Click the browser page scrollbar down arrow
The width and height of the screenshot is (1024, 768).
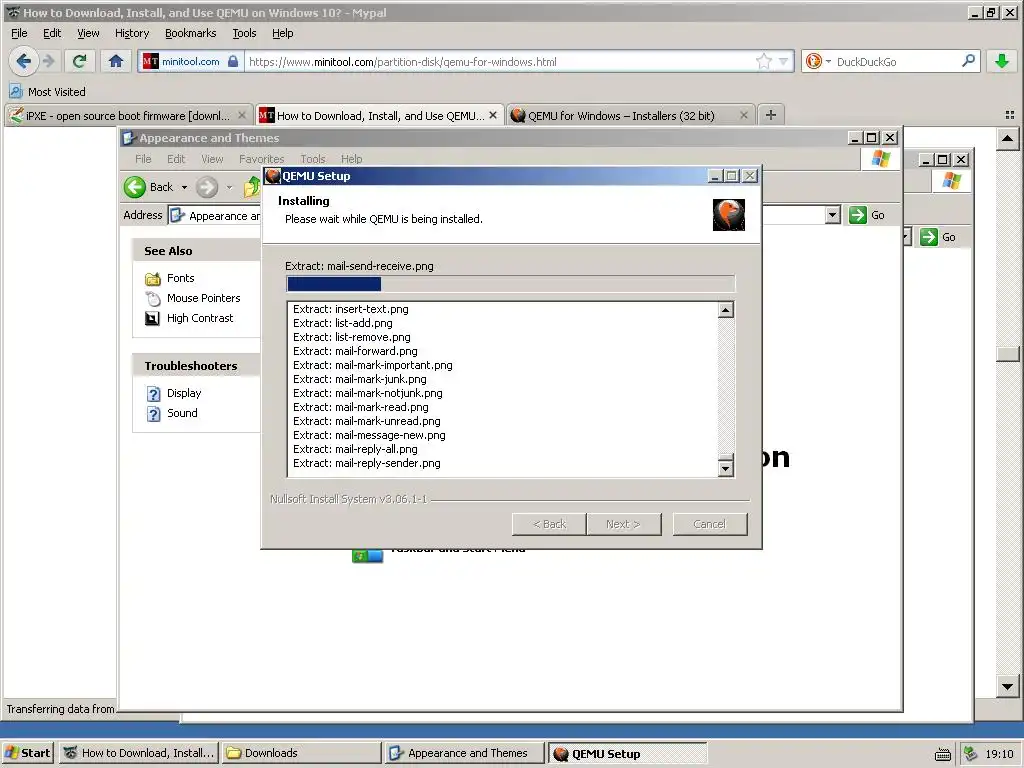1007,686
